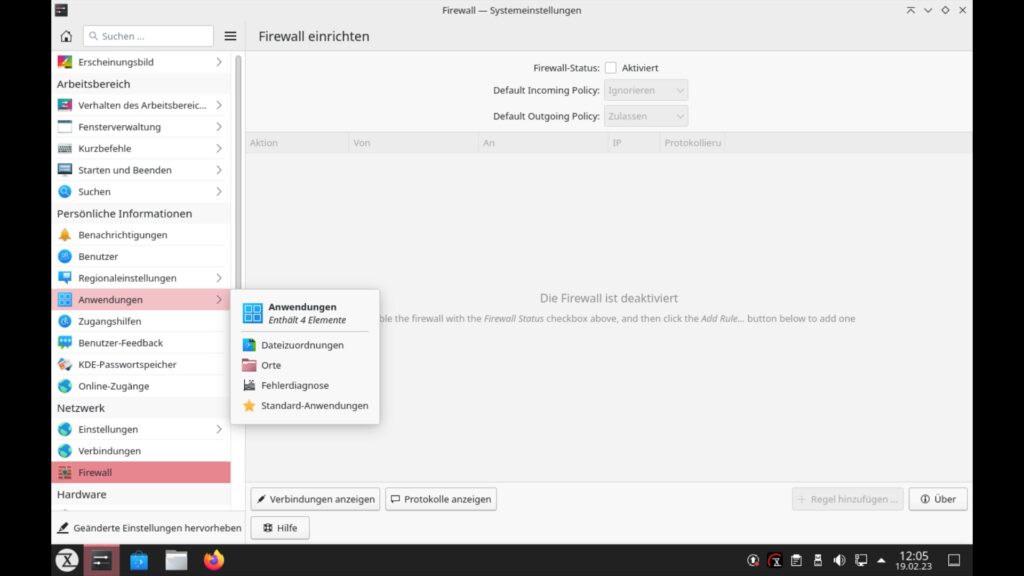Open the application launcher in taskbar
Image resolution: width=1024 pixels, height=576 pixels.
pos(67,560)
